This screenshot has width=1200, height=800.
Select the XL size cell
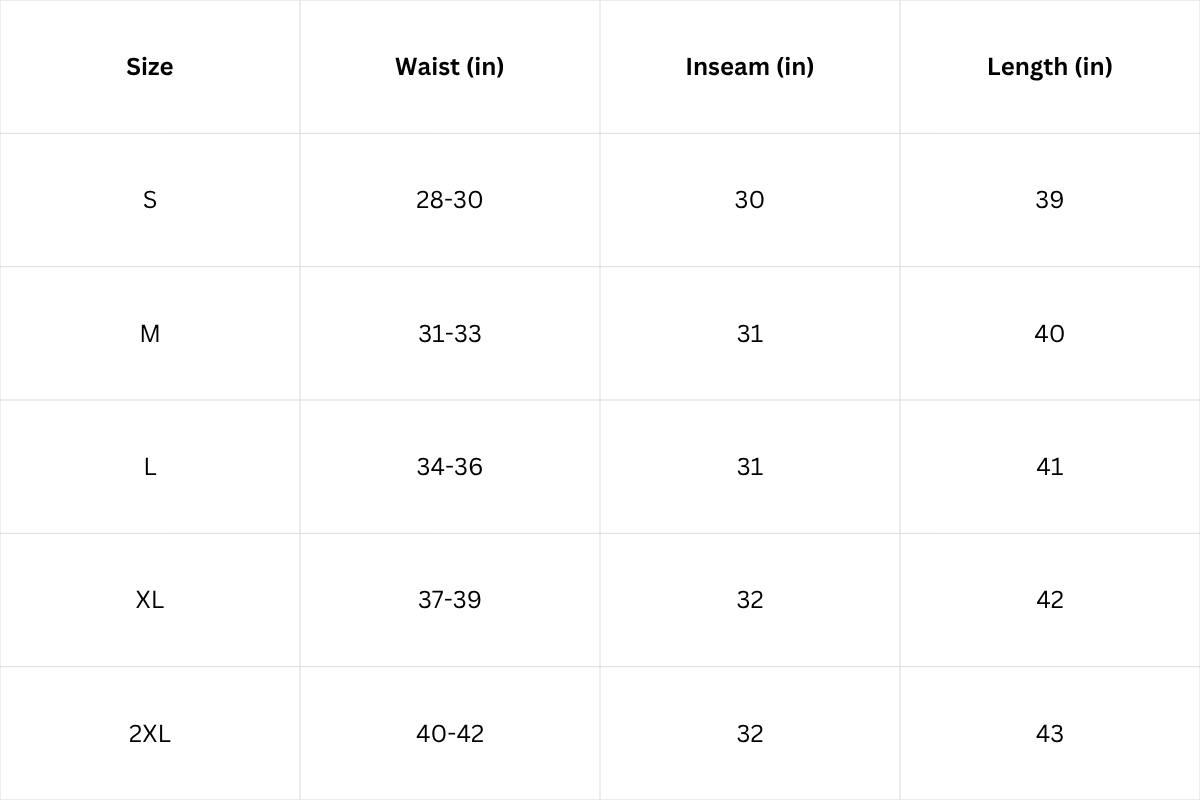pos(150,600)
